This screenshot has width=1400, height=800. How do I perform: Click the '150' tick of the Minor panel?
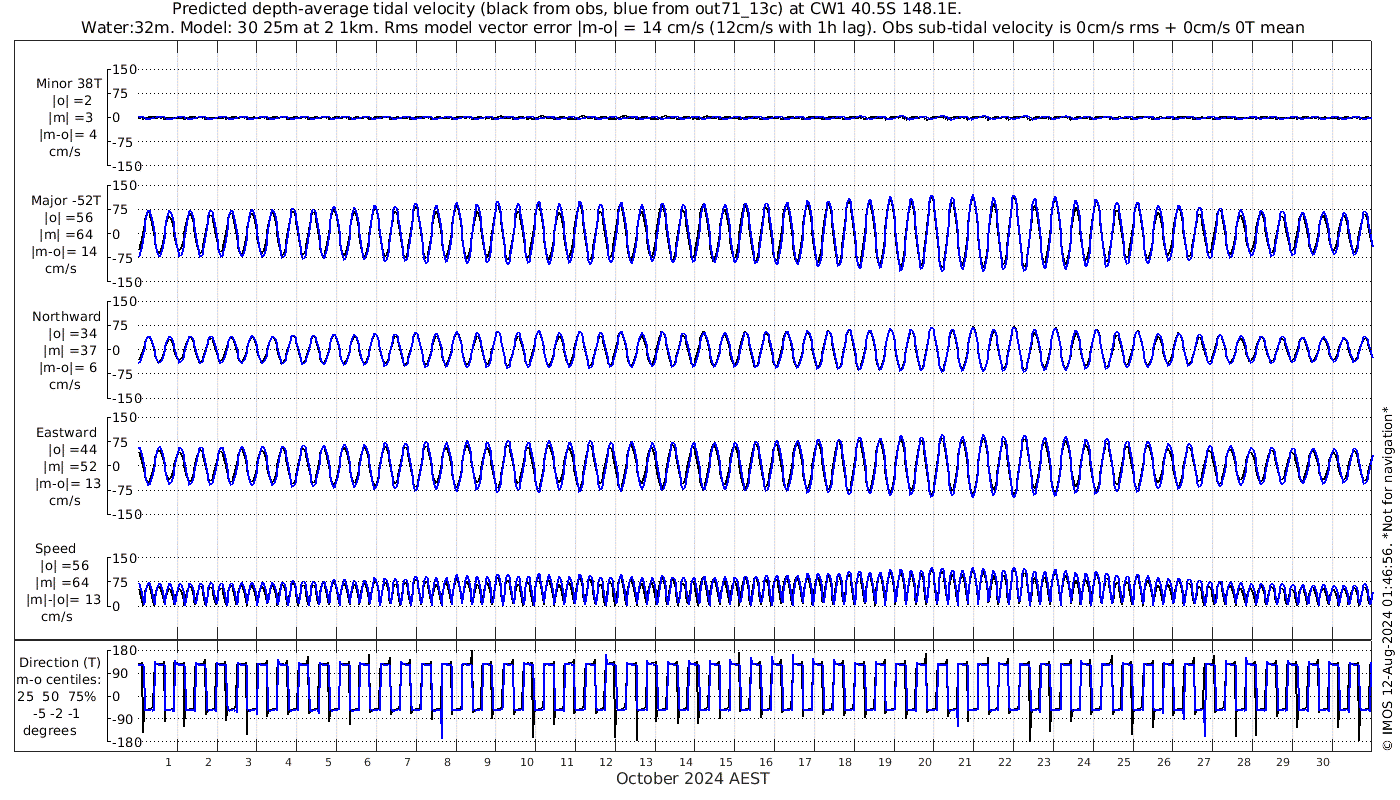click(x=125, y=69)
